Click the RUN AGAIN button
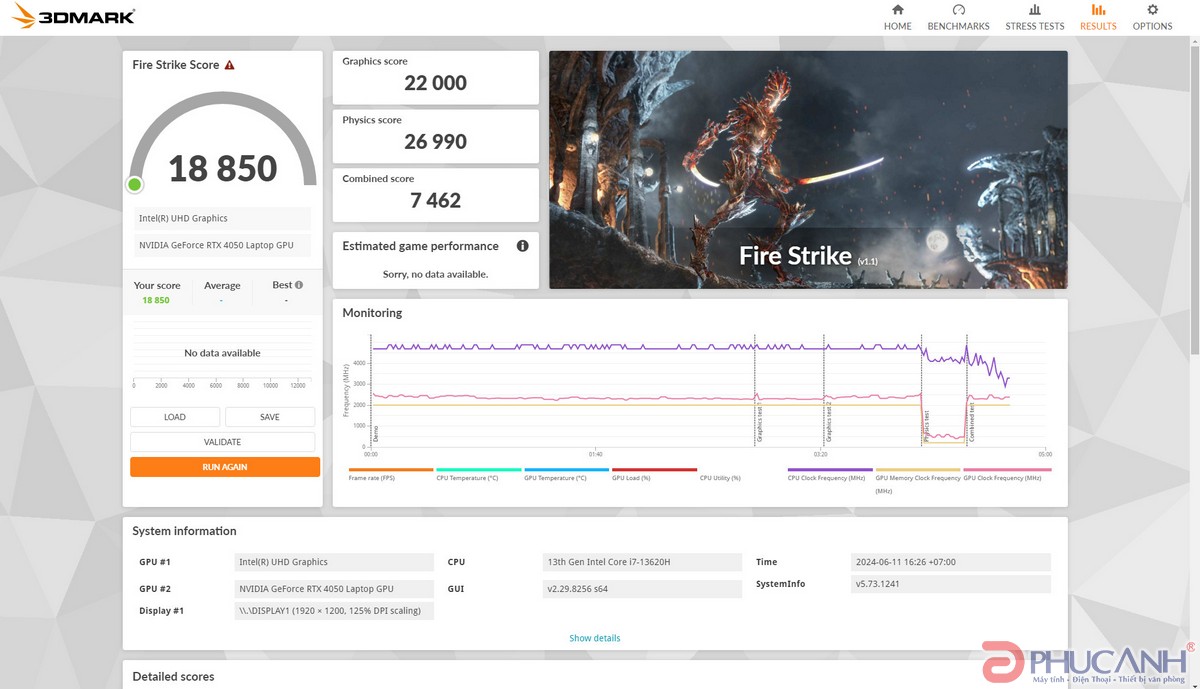 pos(225,467)
